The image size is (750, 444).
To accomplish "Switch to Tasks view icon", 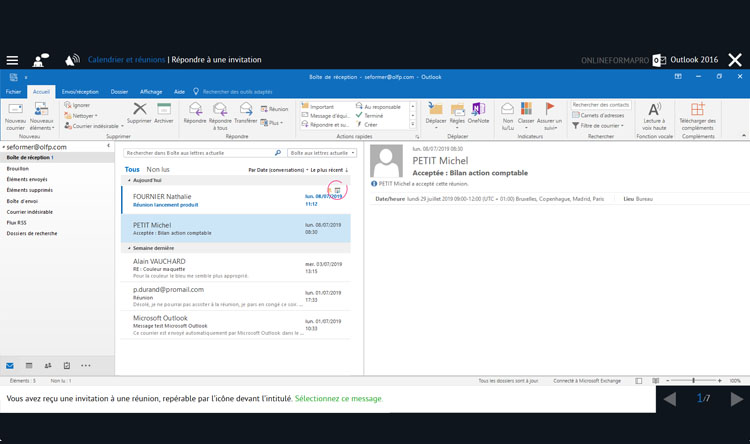I will coord(67,366).
